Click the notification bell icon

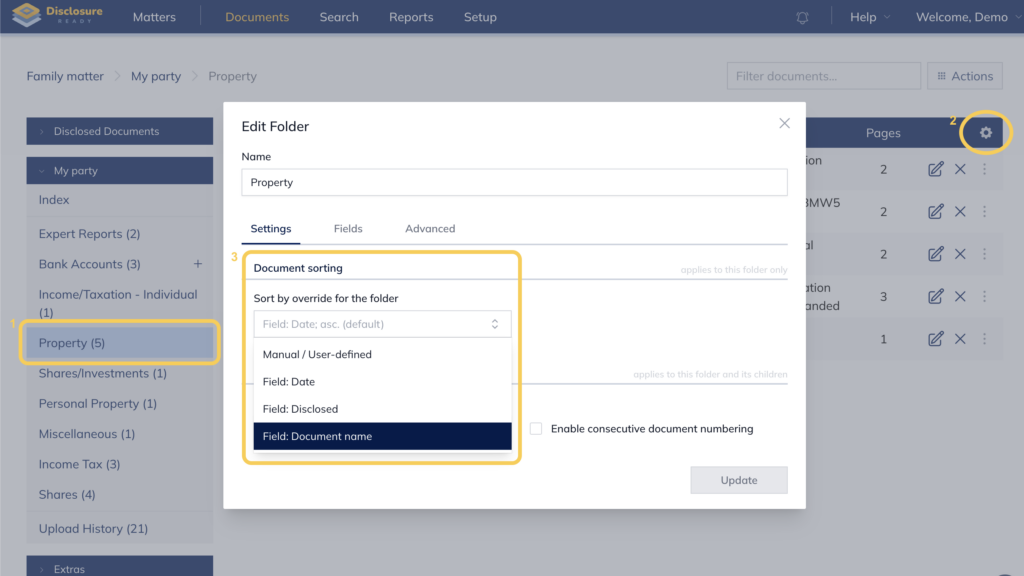click(802, 18)
